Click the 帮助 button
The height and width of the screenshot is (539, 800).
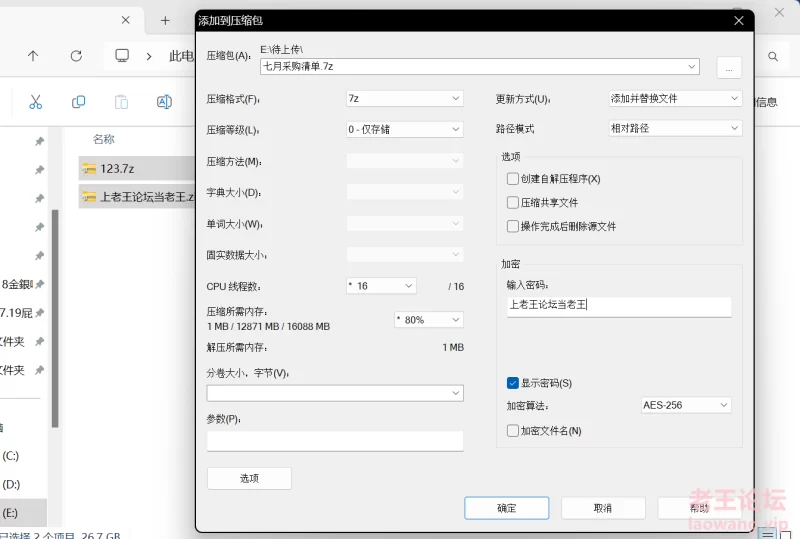(699, 508)
